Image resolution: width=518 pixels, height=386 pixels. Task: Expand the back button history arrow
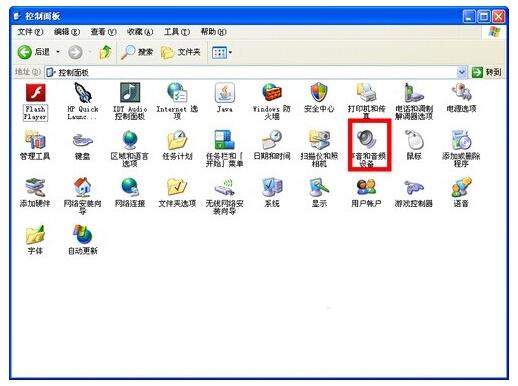pos(58,52)
